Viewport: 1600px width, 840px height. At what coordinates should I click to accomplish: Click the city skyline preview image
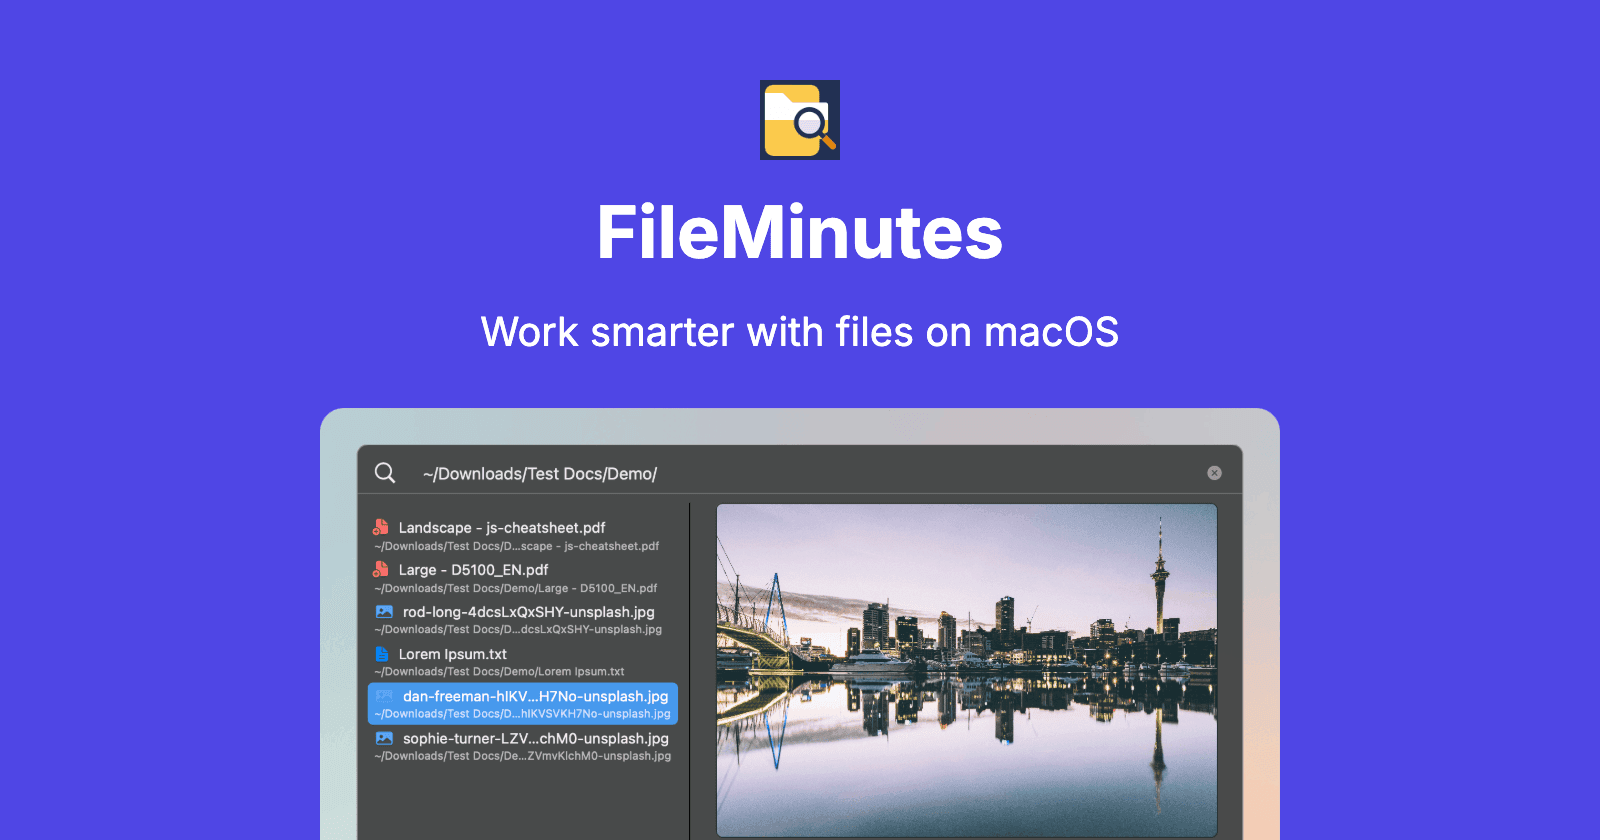967,670
